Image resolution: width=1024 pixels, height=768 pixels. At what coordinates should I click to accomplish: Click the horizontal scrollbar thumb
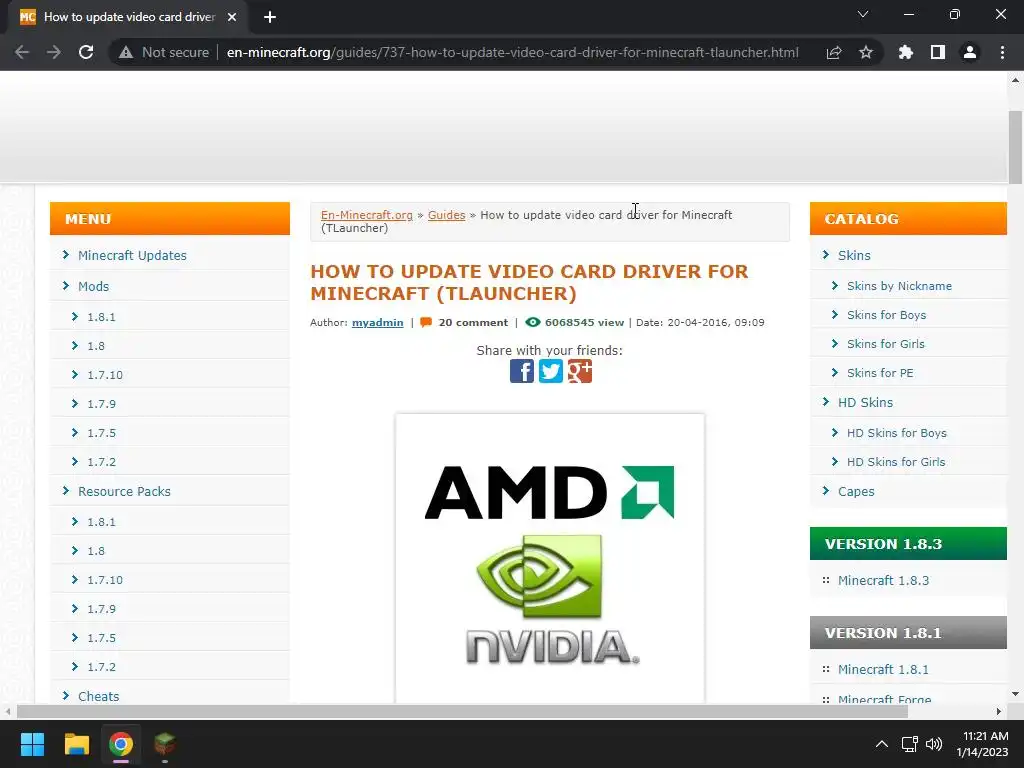click(x=462, y=711)
